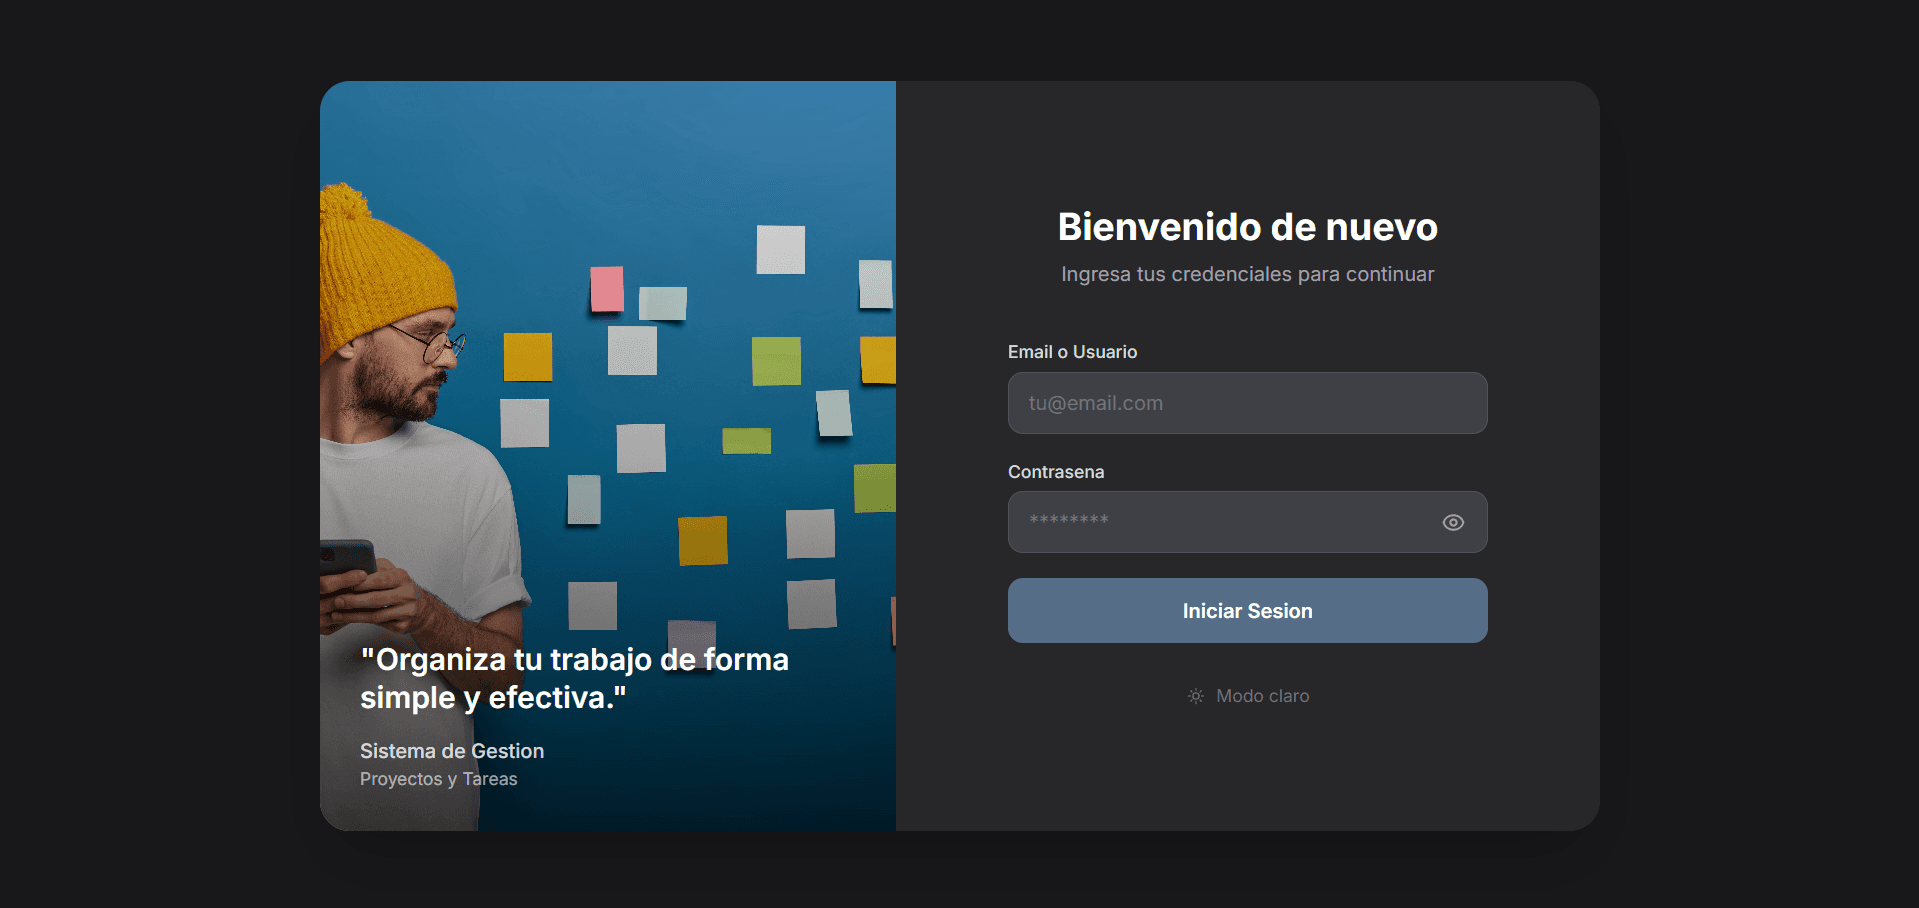The image size is (1919, 908).
Task: Click into the Contrasena password field
Action: pyautogui.click(x=1220, y=522)
